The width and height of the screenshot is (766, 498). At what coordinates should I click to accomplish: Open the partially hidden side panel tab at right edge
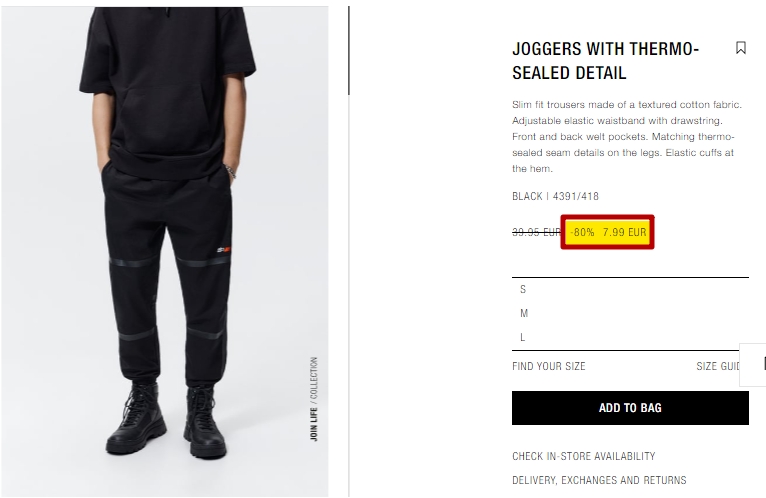[x=753, y=365]
